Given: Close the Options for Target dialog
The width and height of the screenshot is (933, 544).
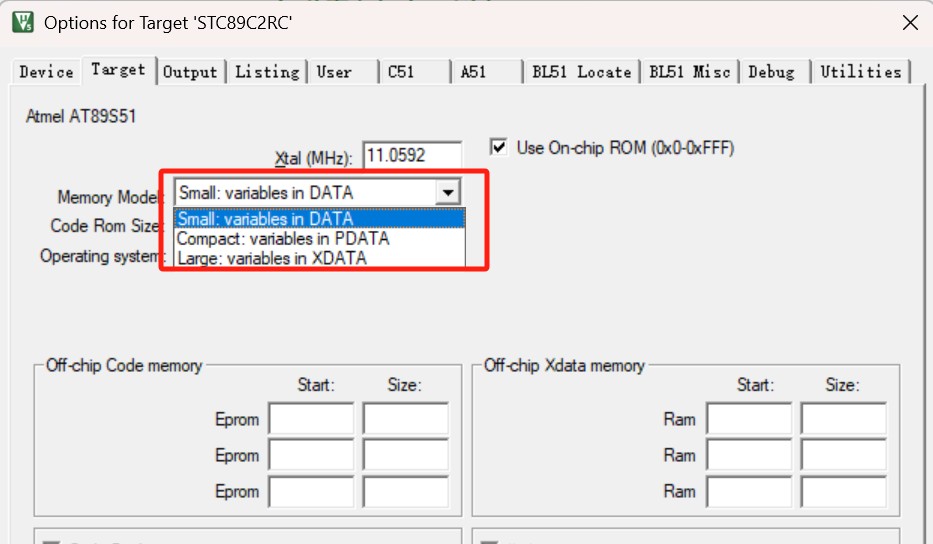Looking at the screenshot, I should (910, 23).
